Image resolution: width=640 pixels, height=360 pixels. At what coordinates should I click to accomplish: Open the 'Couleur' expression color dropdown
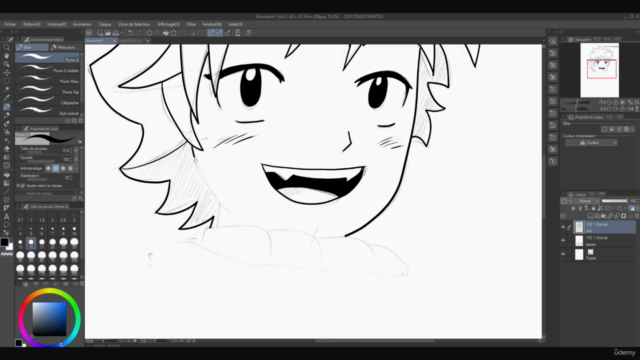591,142
